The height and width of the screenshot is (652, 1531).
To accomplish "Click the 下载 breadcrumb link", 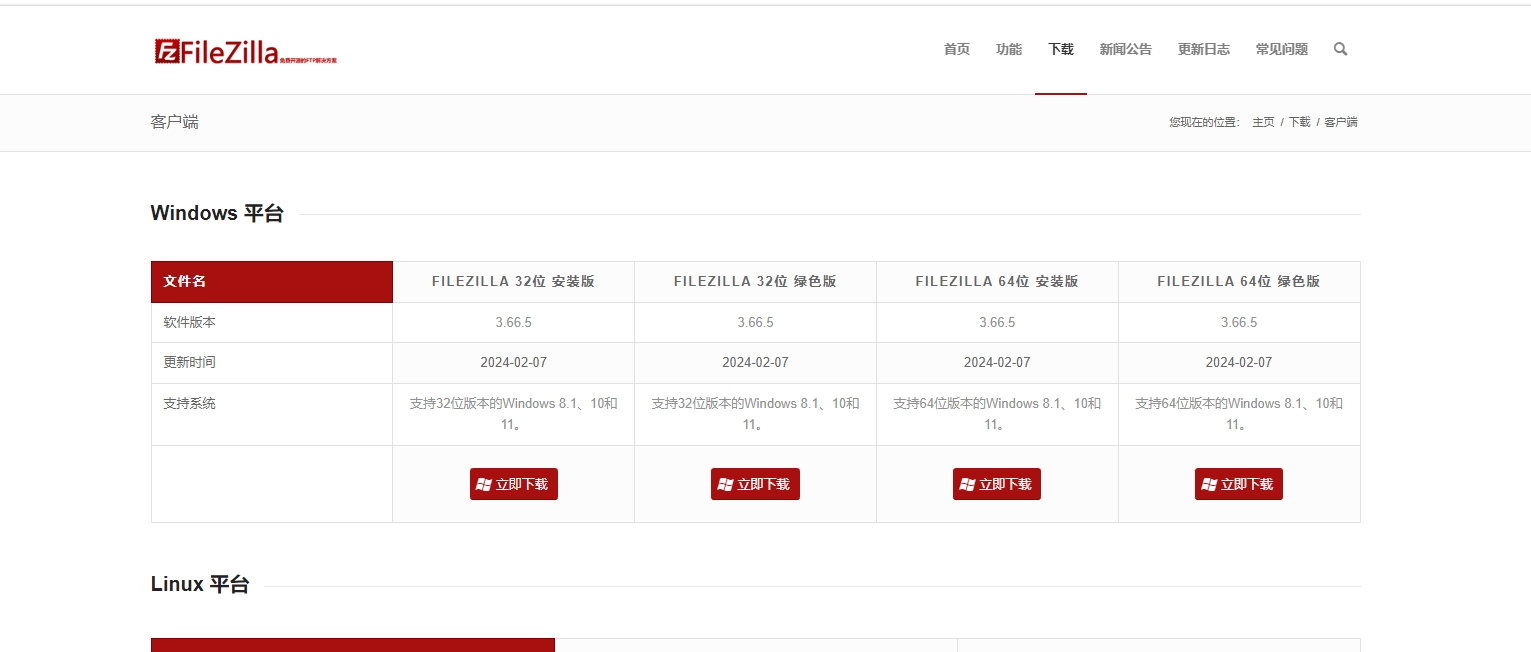I will [1299, 122].
